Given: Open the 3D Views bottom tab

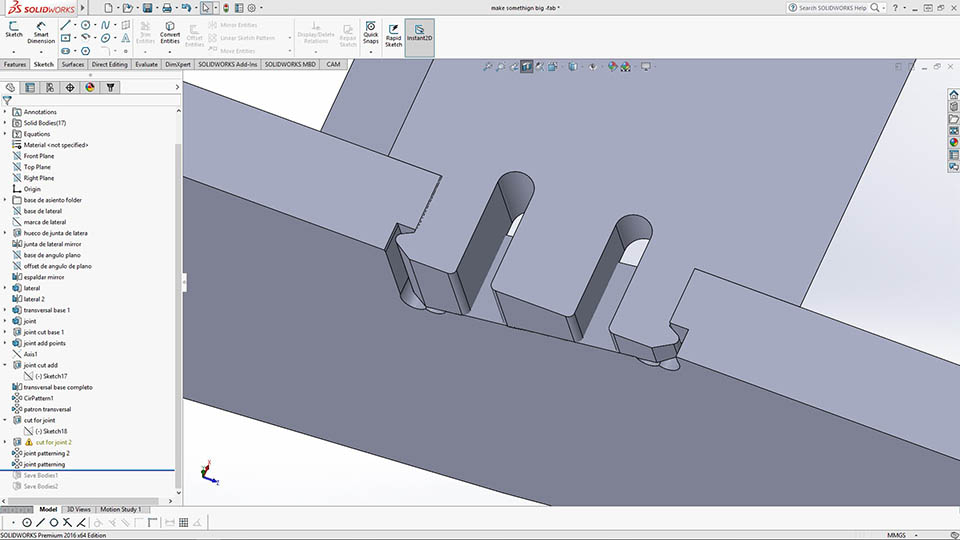Looking at the screenshot, I should 78,509.
